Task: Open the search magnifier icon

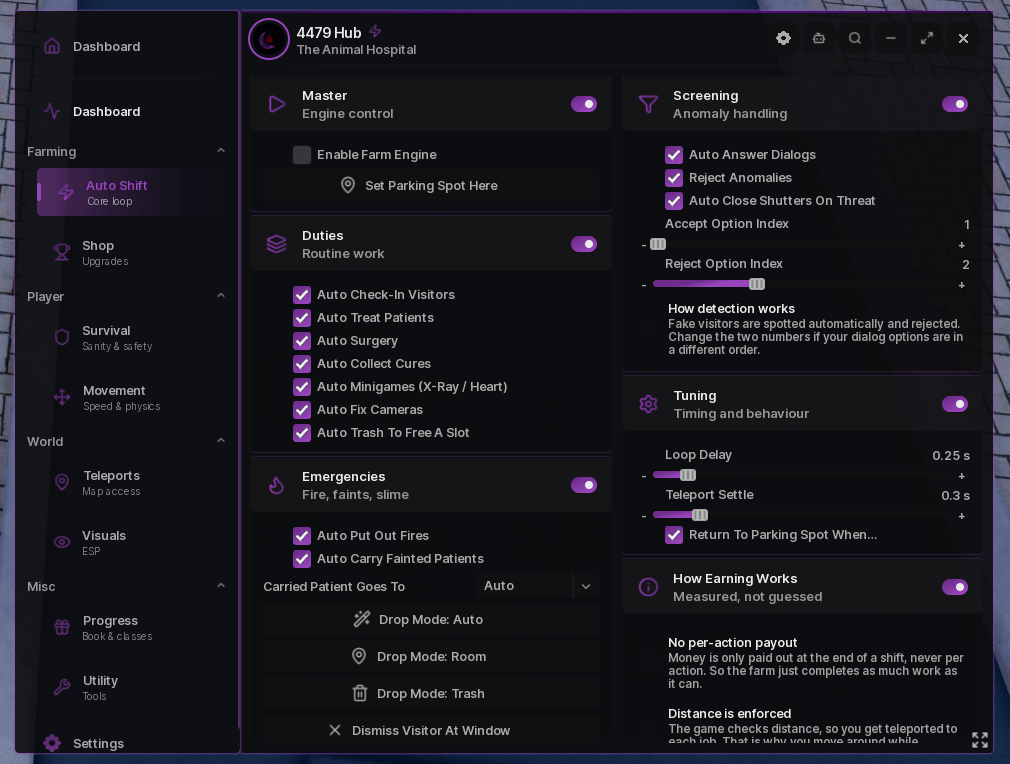Action: [855, 38]
